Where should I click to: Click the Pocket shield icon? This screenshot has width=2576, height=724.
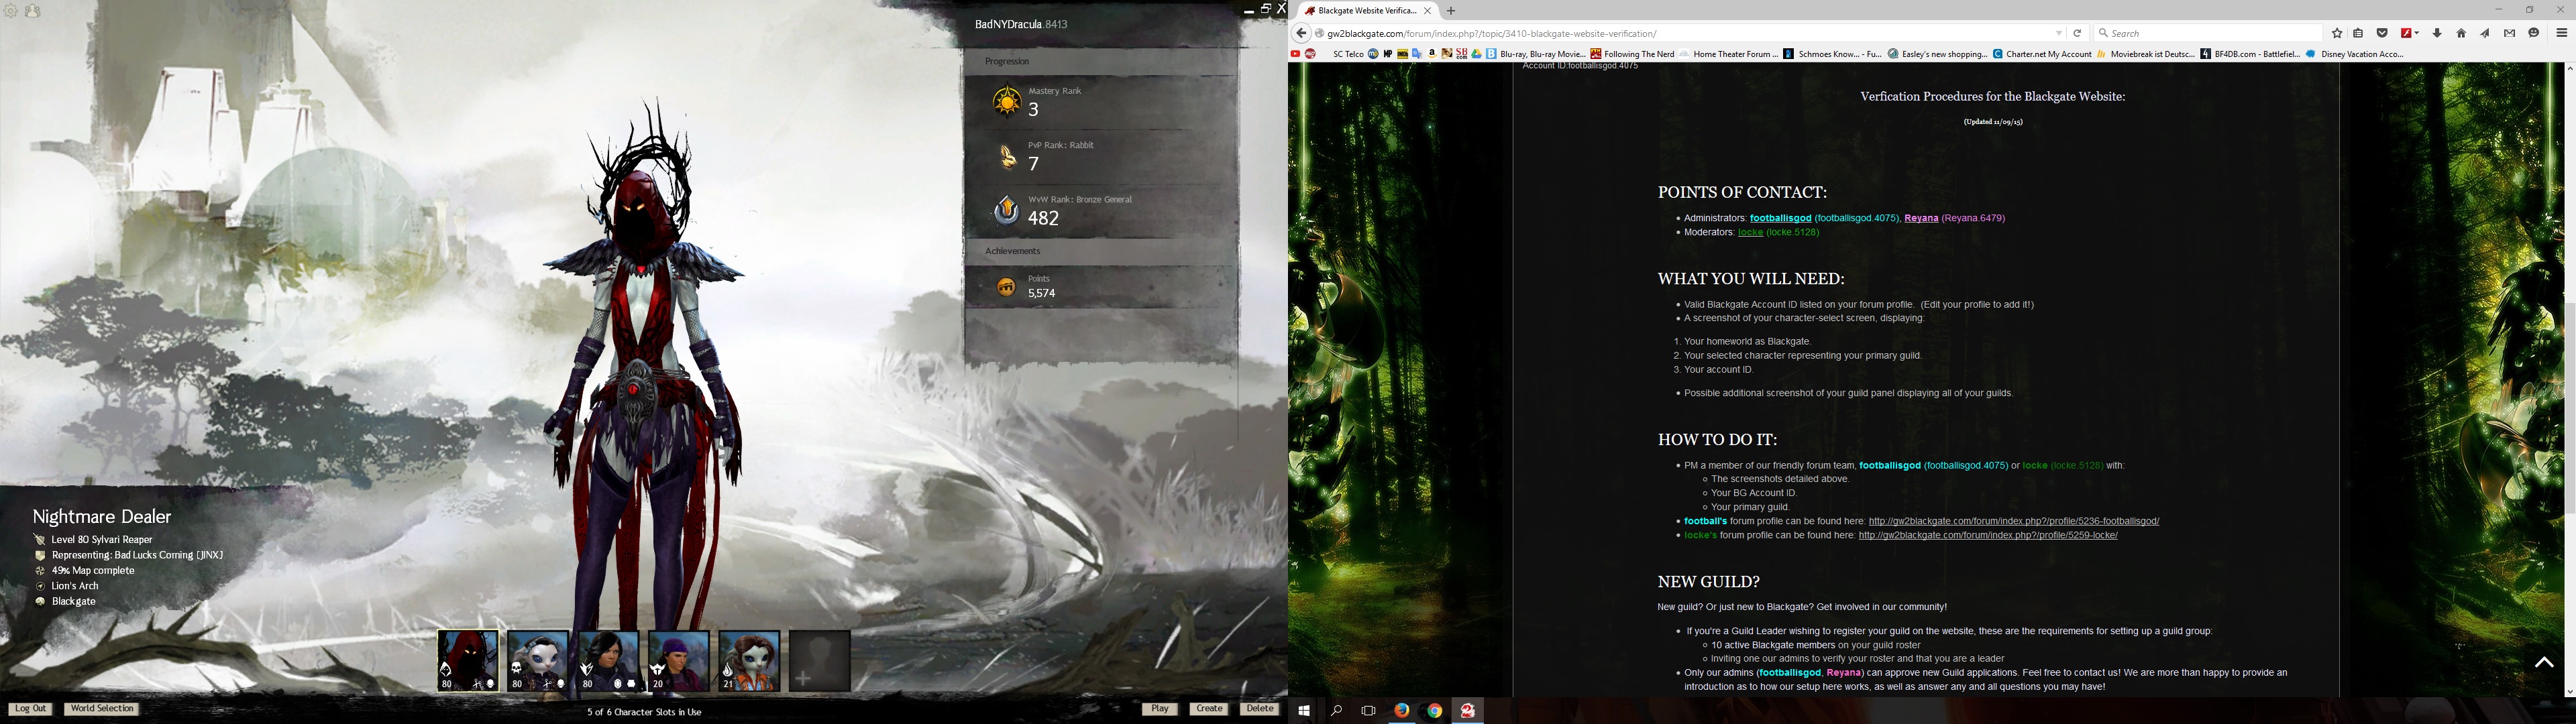coord(2382,33)
